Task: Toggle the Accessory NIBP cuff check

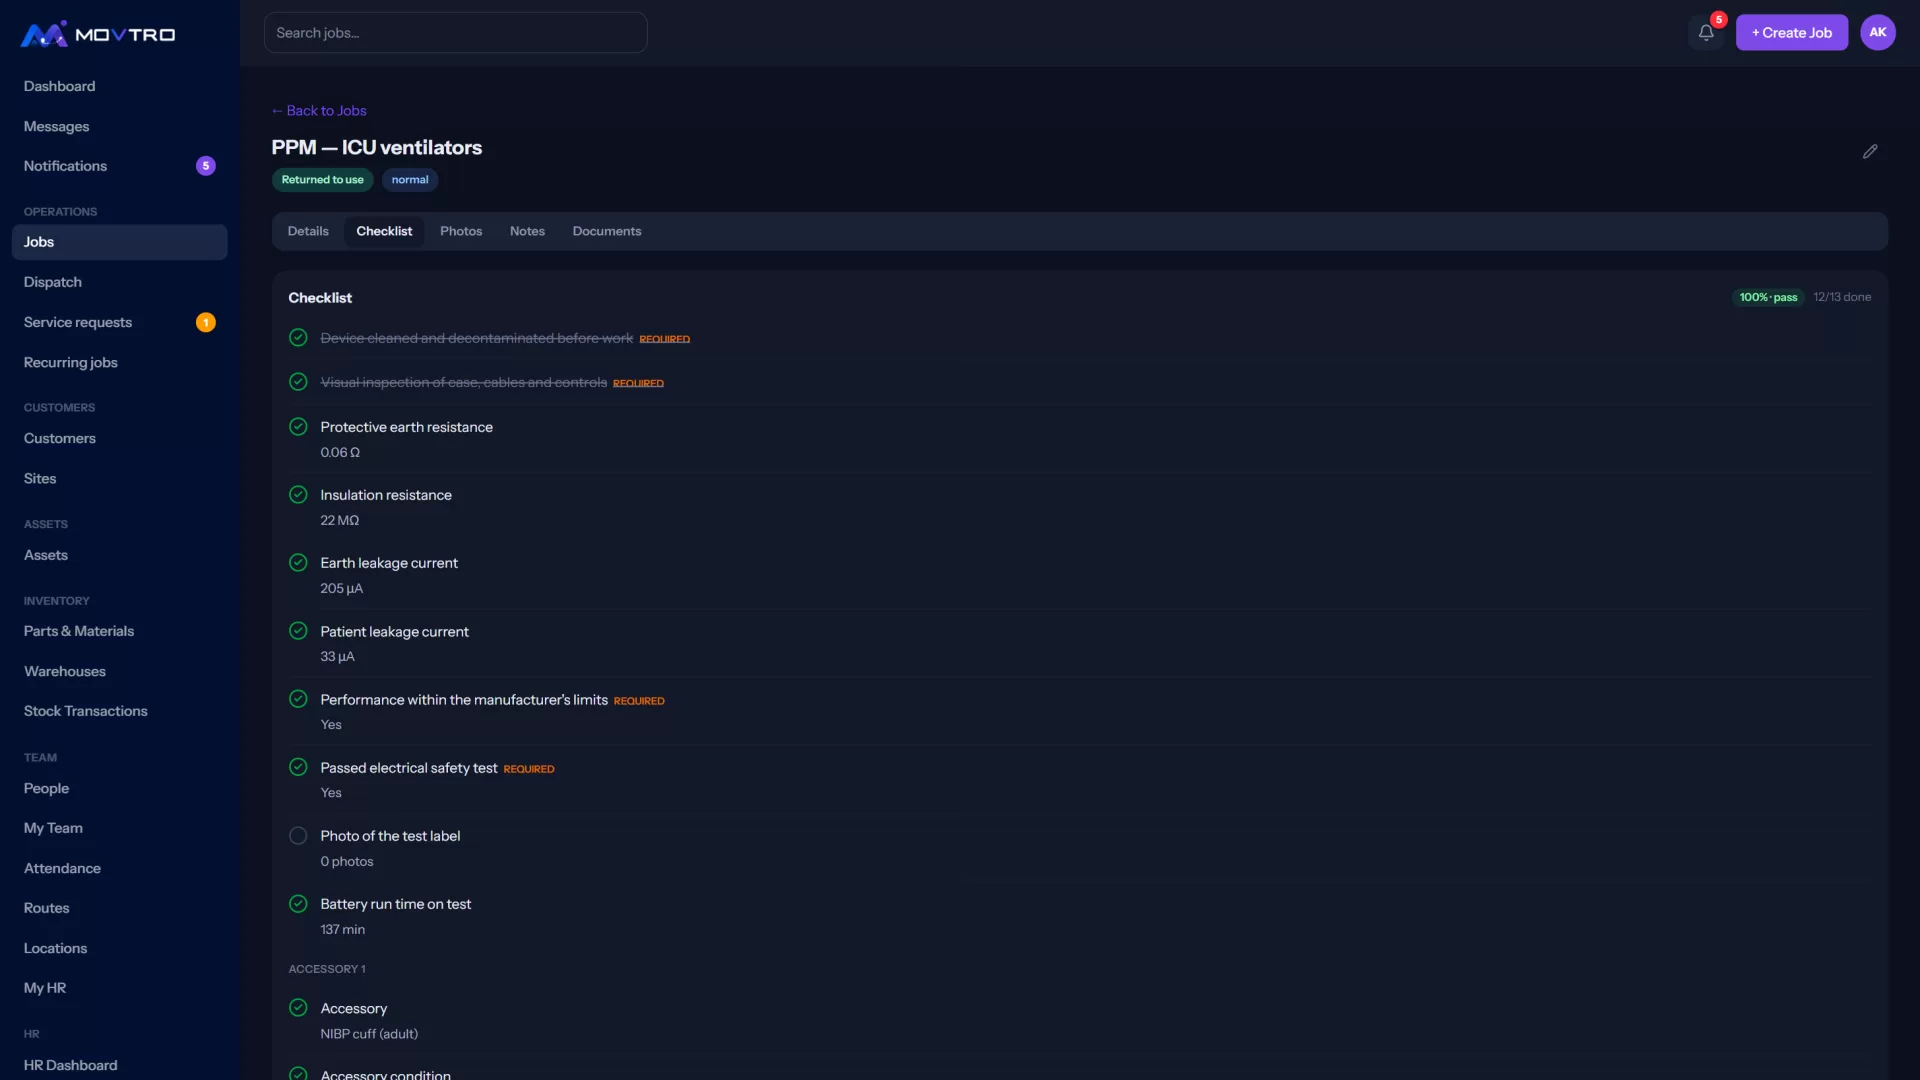Action: pyautogui.click(x=298, y=1008)
